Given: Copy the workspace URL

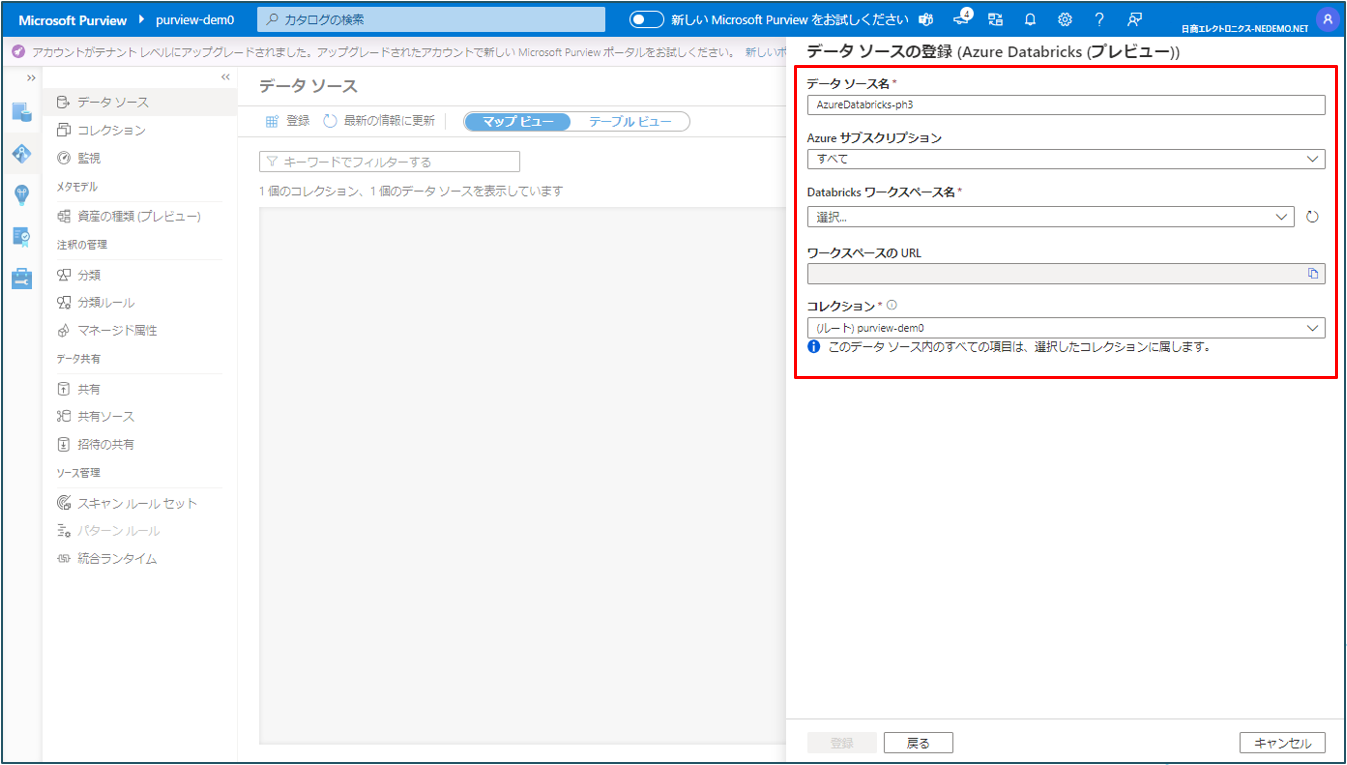Looking at the screenshot, I should click(x=1313, y=274).
